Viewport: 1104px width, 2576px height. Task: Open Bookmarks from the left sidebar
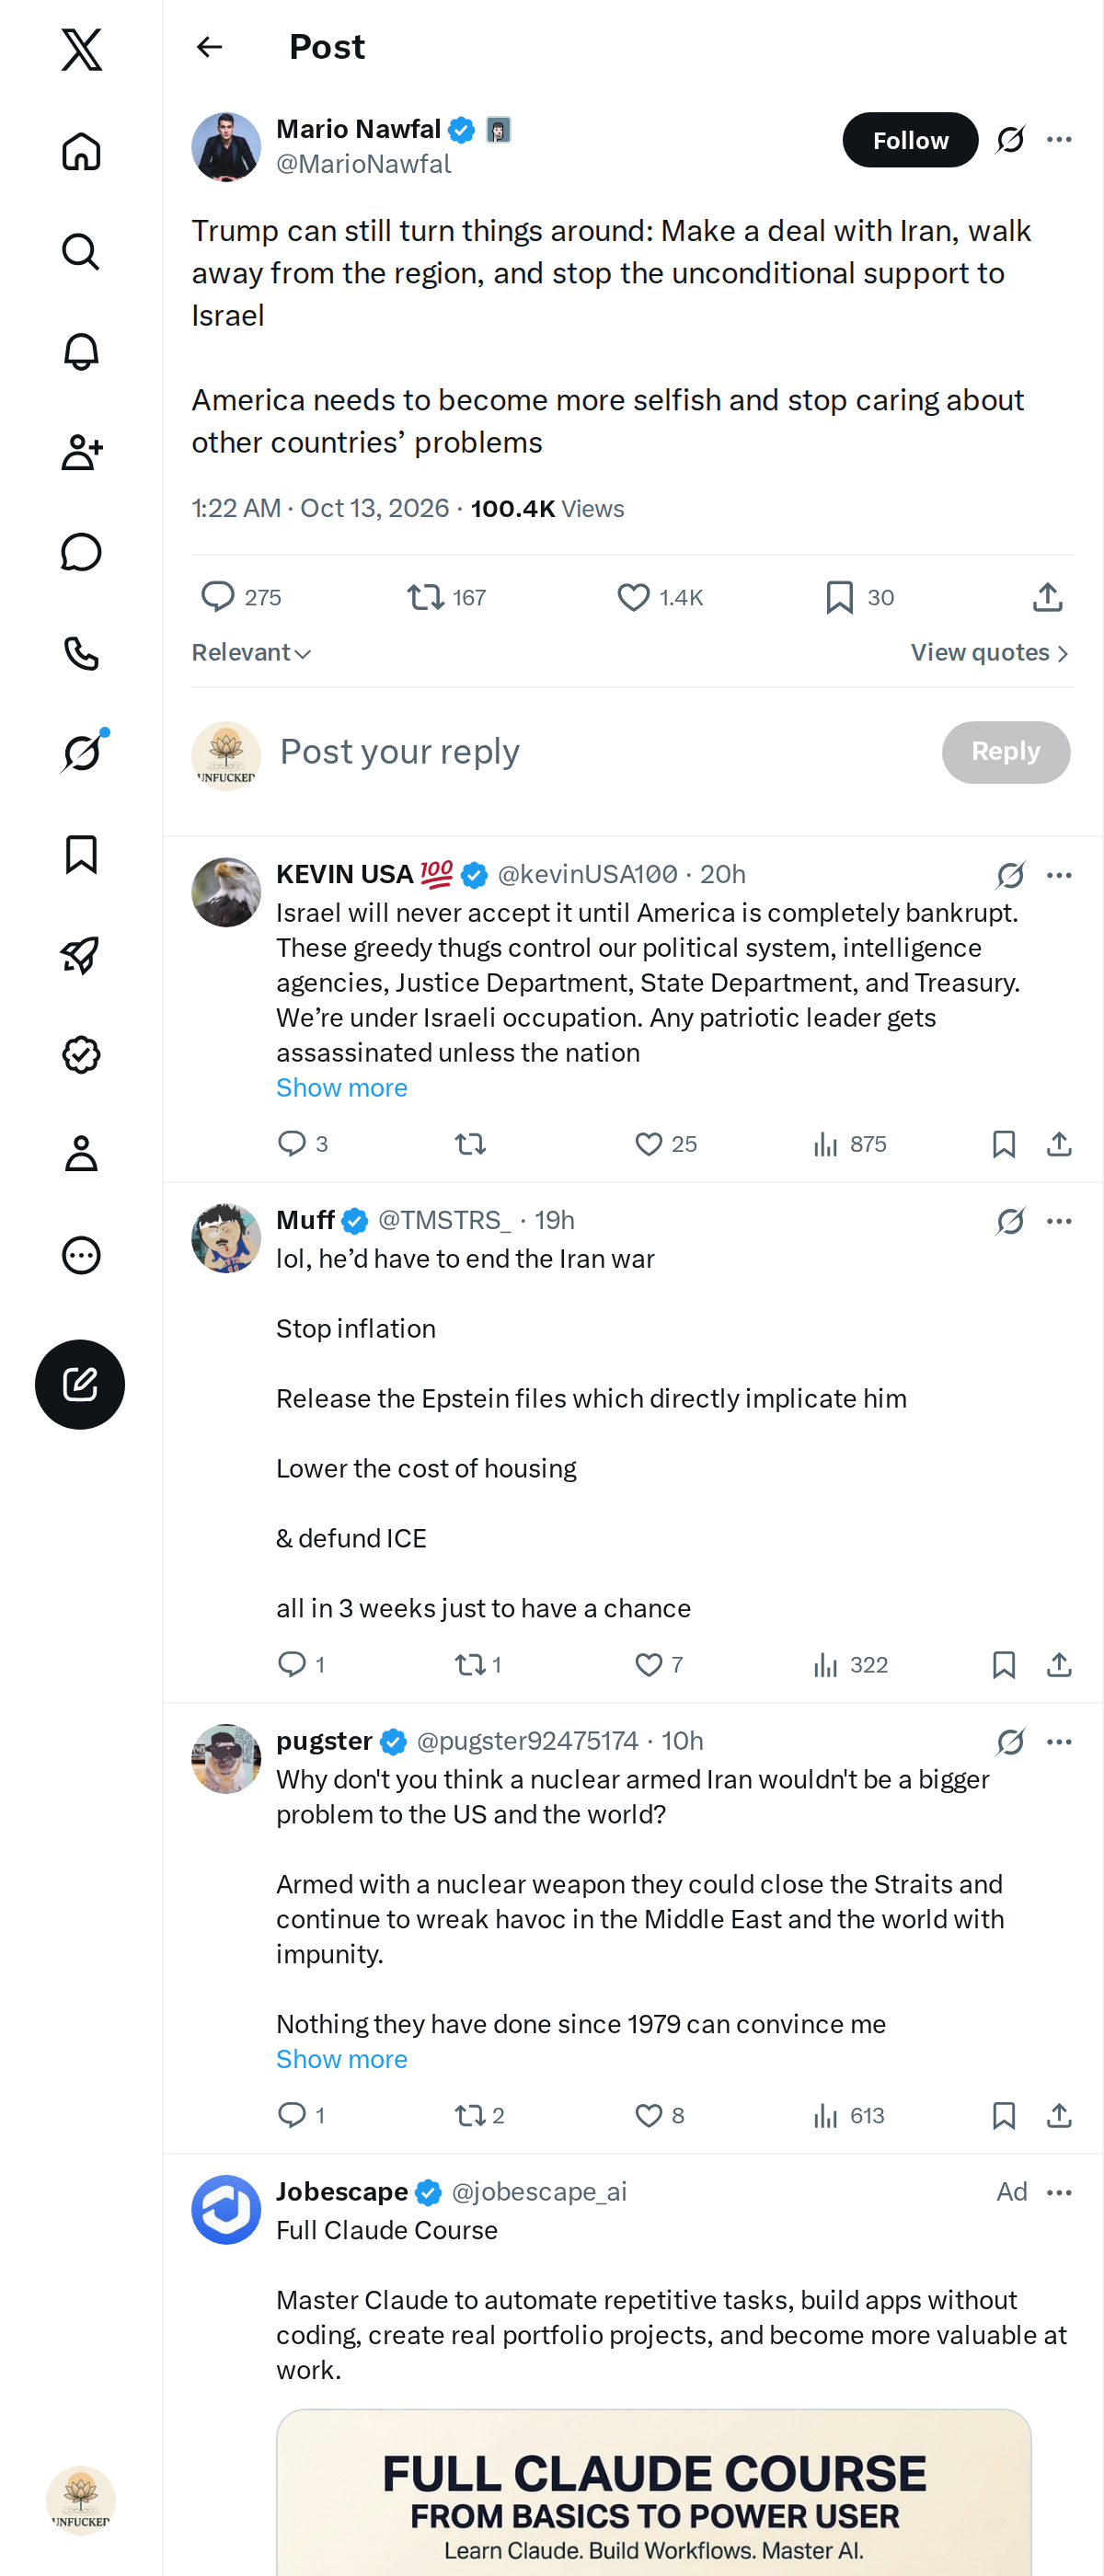coord(81,854)
